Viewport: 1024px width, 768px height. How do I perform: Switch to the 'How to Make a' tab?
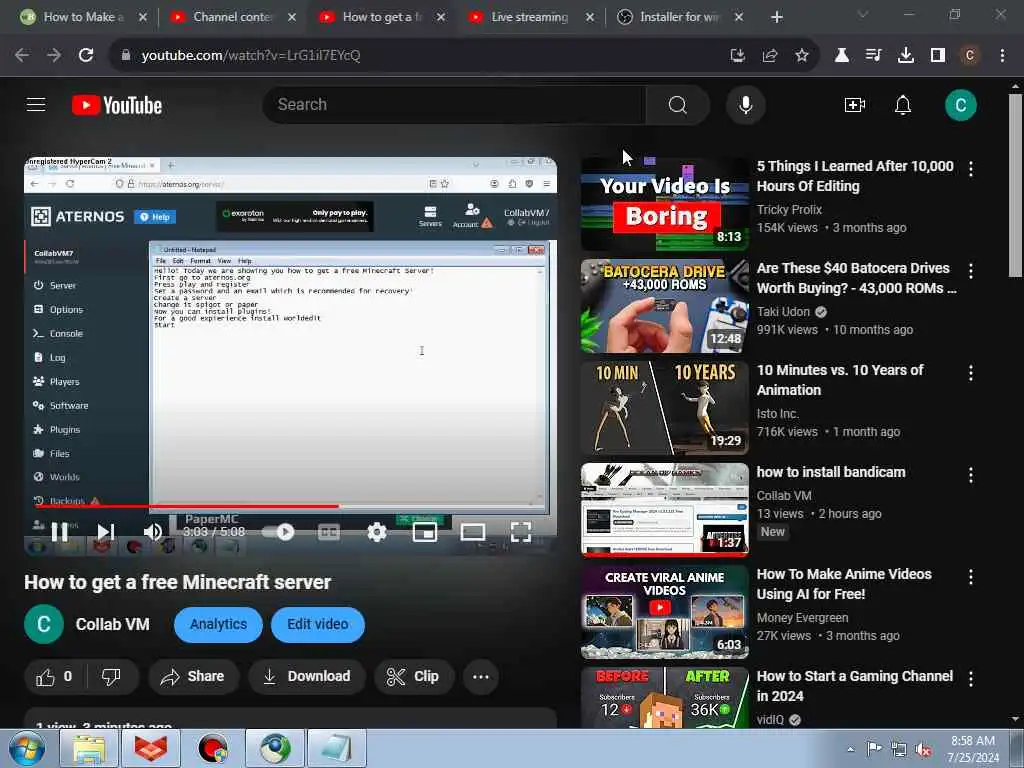coord(82,17)
